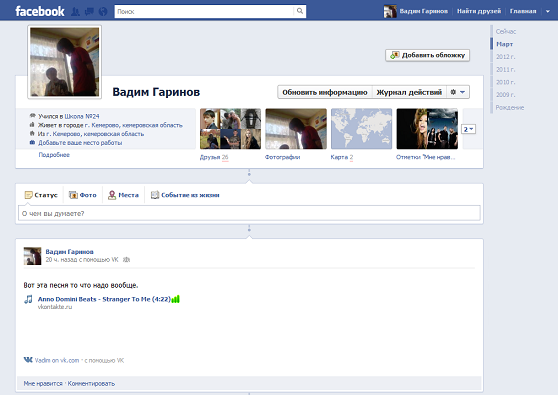Click Добавьте ваше место работы
558x395 pixels.
click(x=80, y=143)
